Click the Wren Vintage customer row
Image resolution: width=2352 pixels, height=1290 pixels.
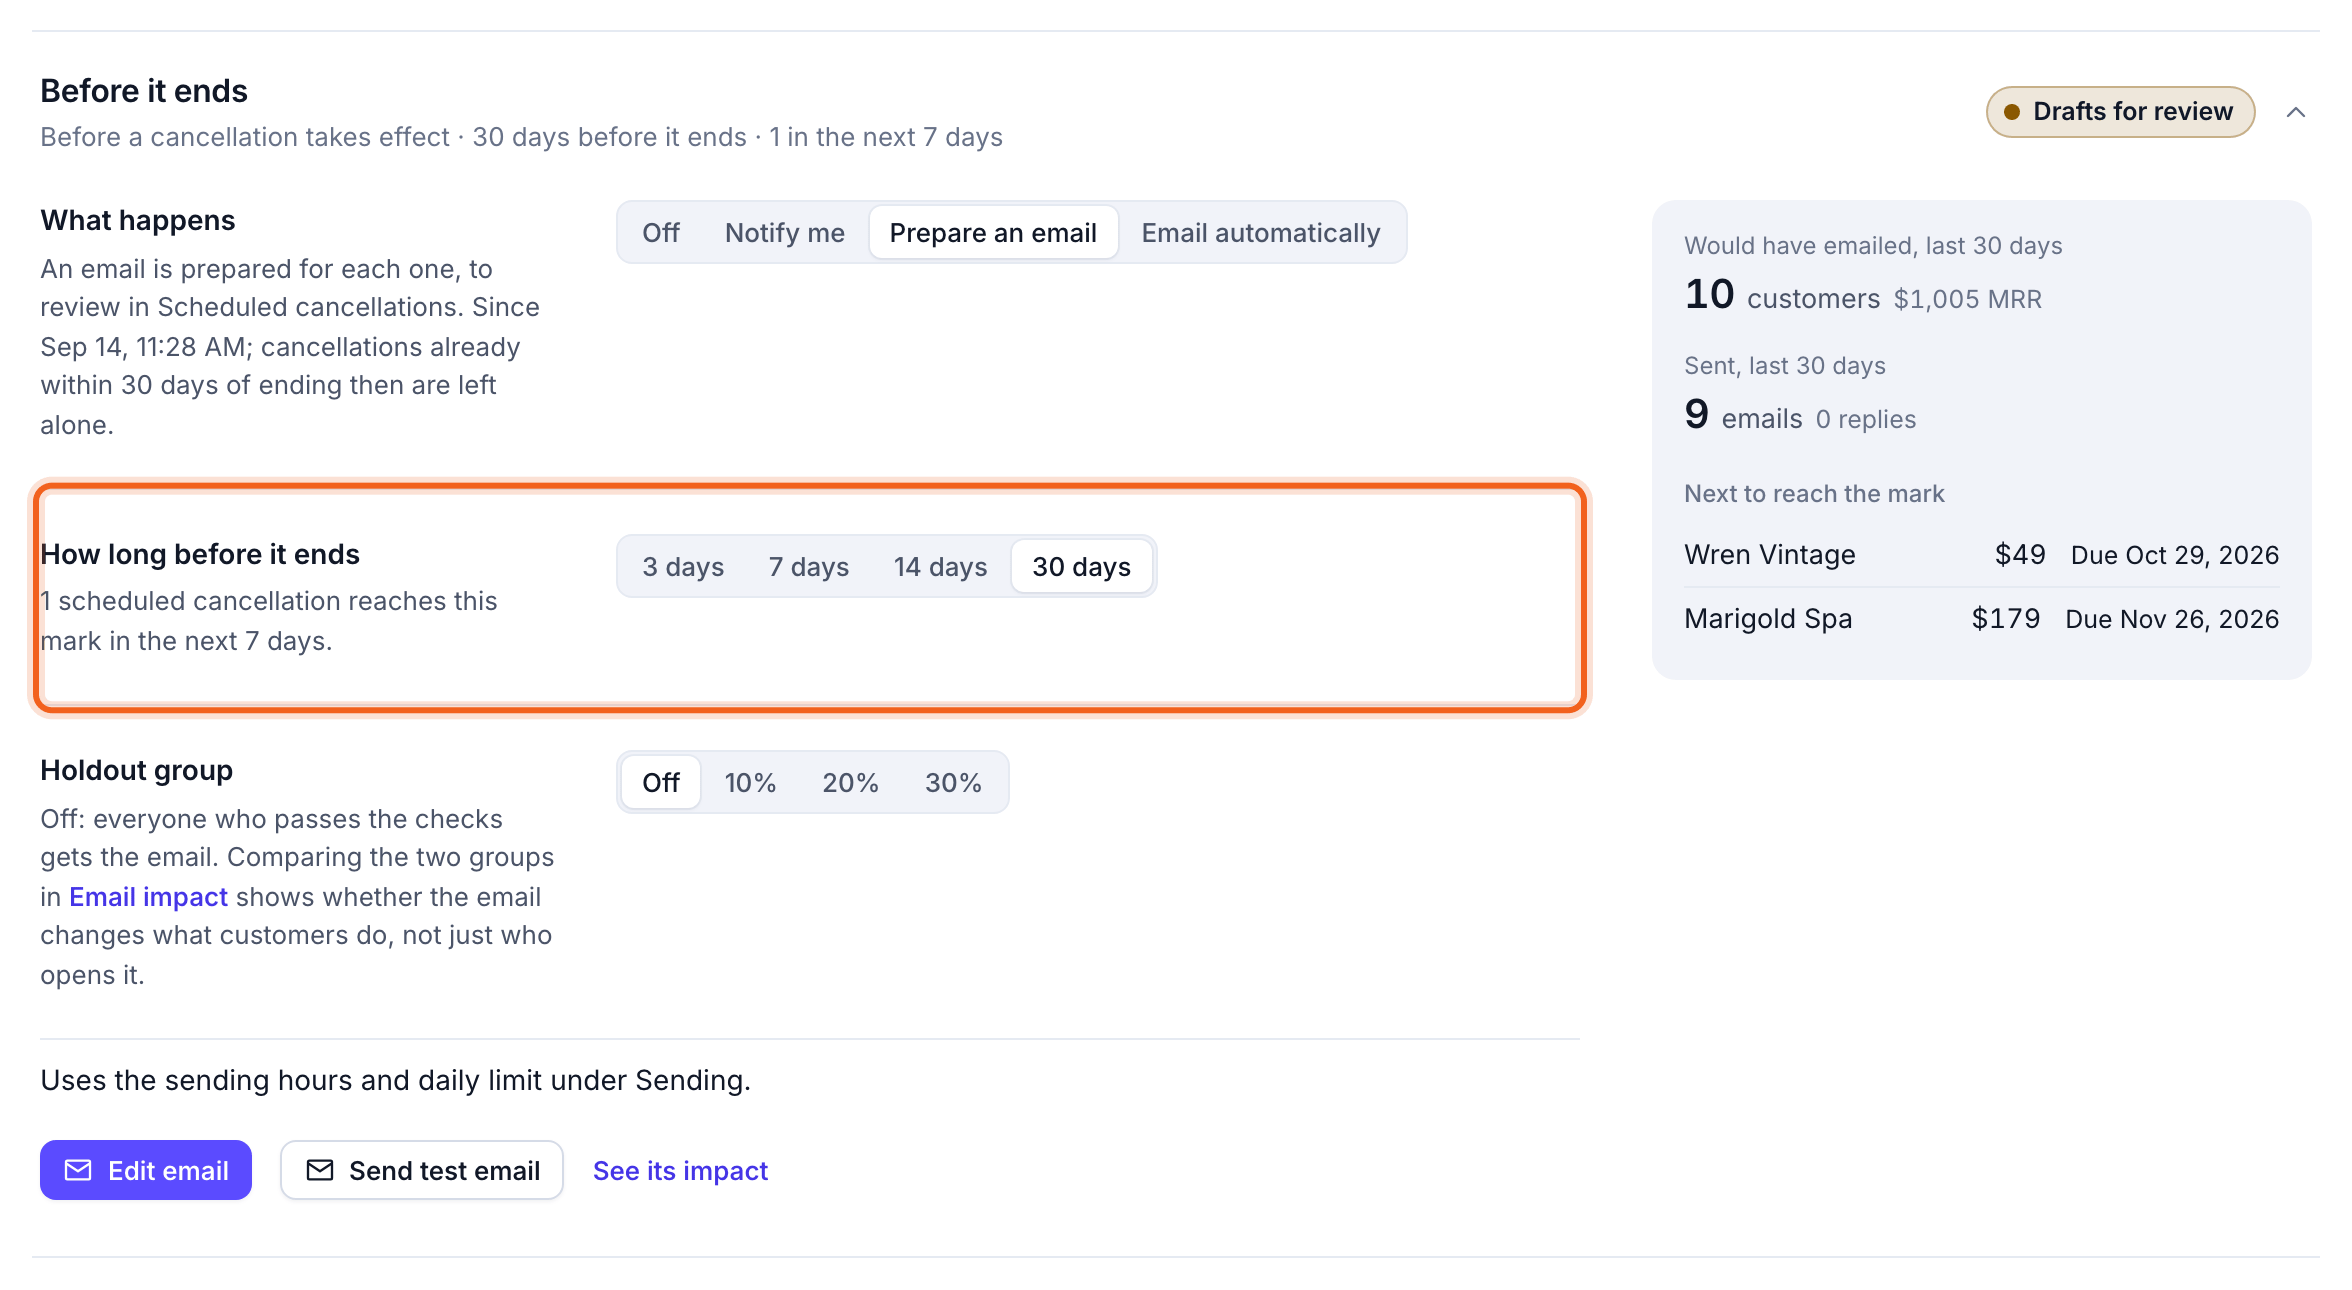tap(1981, 555)
